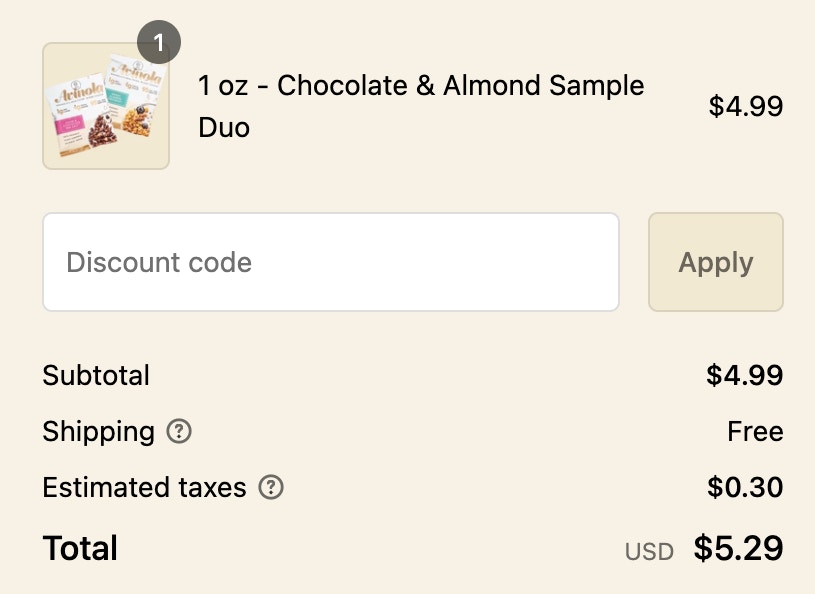This screenshot has height=594, width=815.
Task: Click the bold Total label
Action: [x=80, y=548]
